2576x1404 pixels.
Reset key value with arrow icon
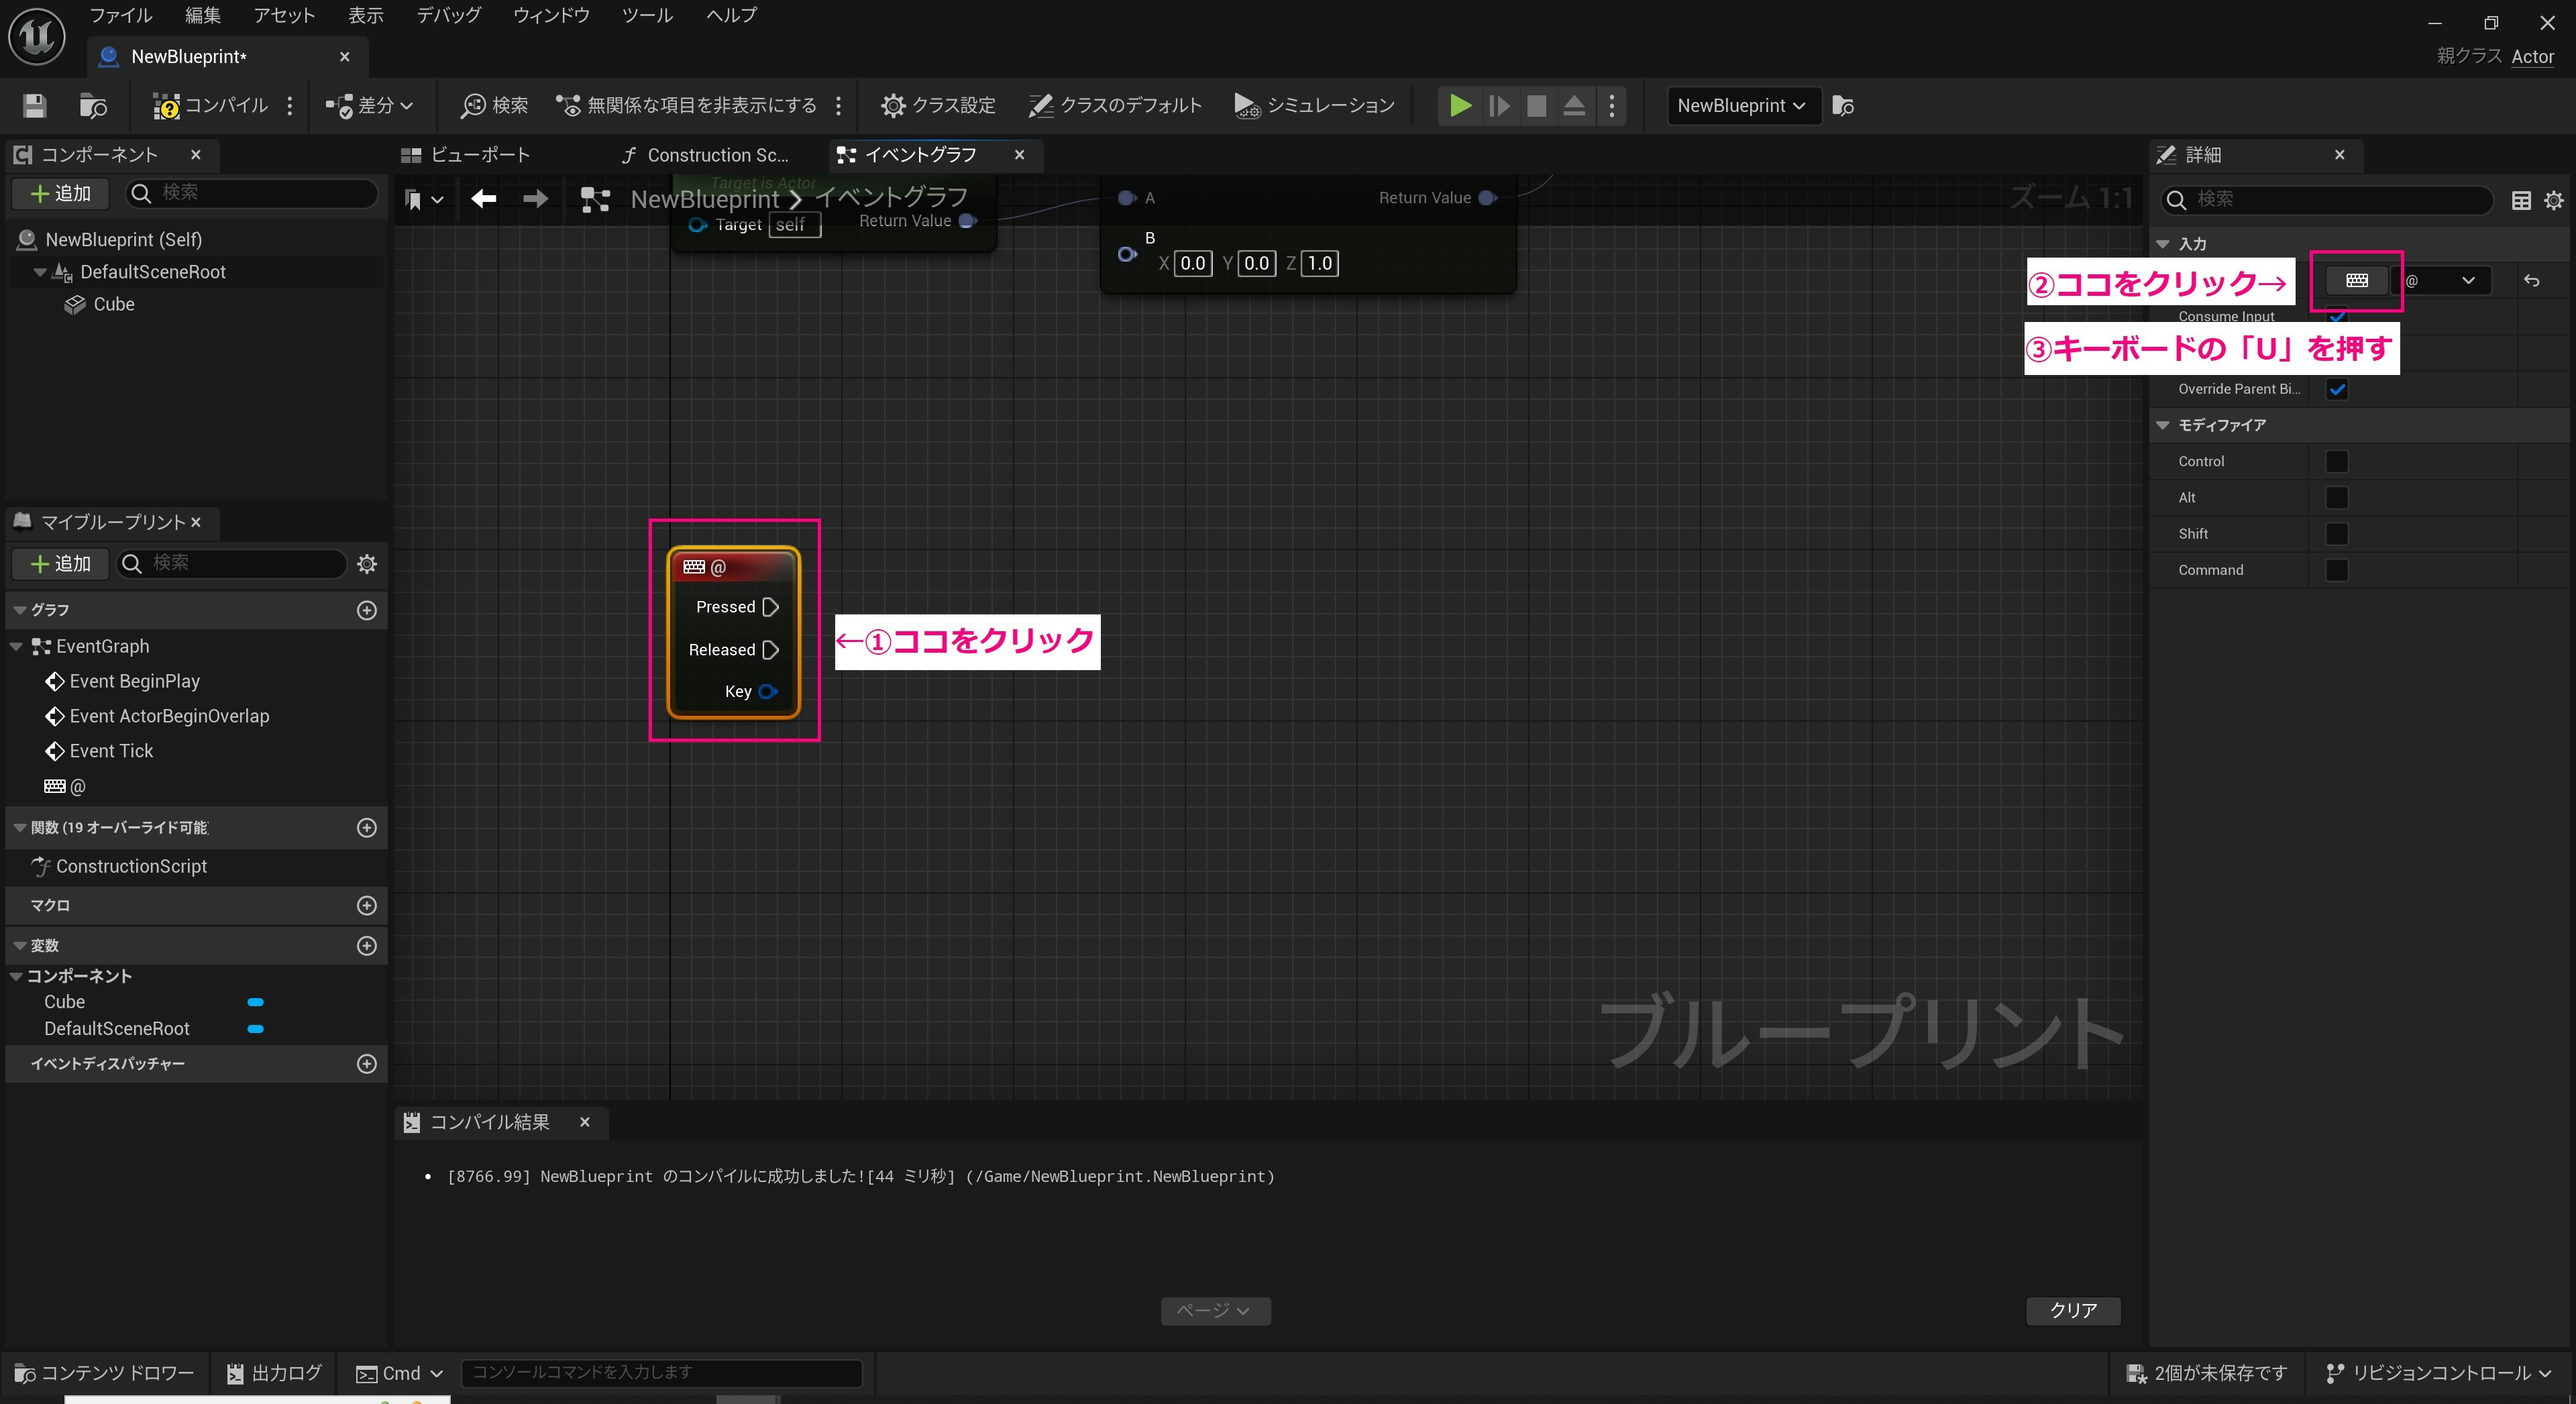(2531, 281)
